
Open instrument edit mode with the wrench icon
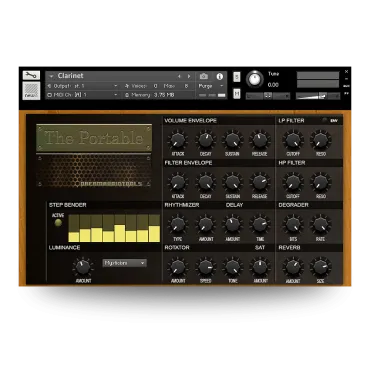click(x=31, y=75)
